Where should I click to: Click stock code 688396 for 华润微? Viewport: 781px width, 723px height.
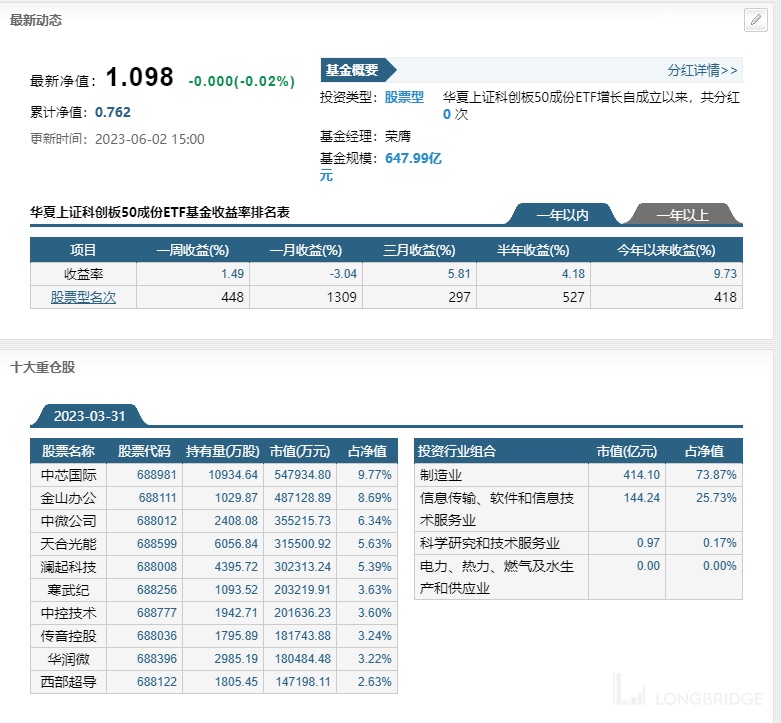(x=157, y=658)
